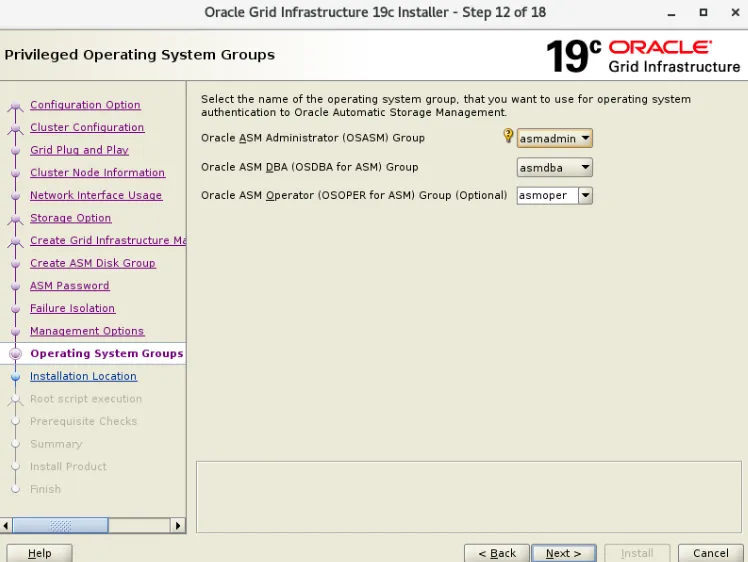This screenshot has height=562, width=748.
Task: Go to Create ASM Disk Group step
Action: pos(93,263)
